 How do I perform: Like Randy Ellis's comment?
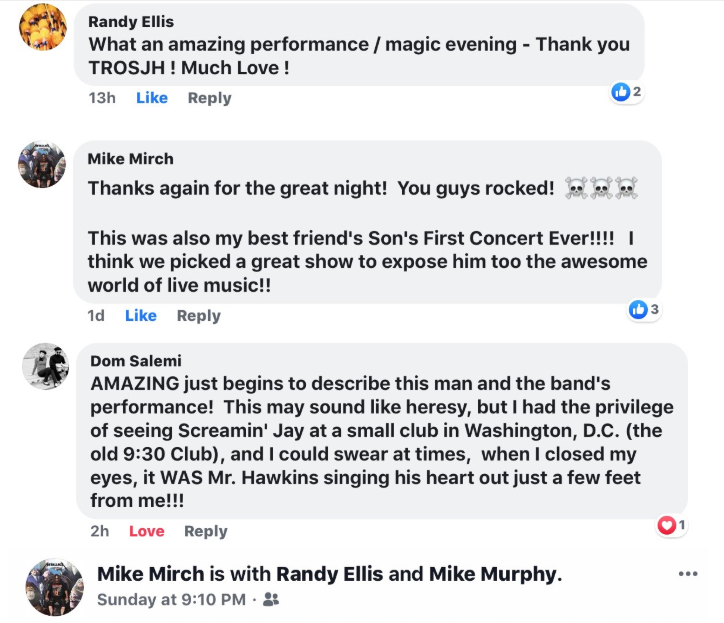(x=152, y=98)
